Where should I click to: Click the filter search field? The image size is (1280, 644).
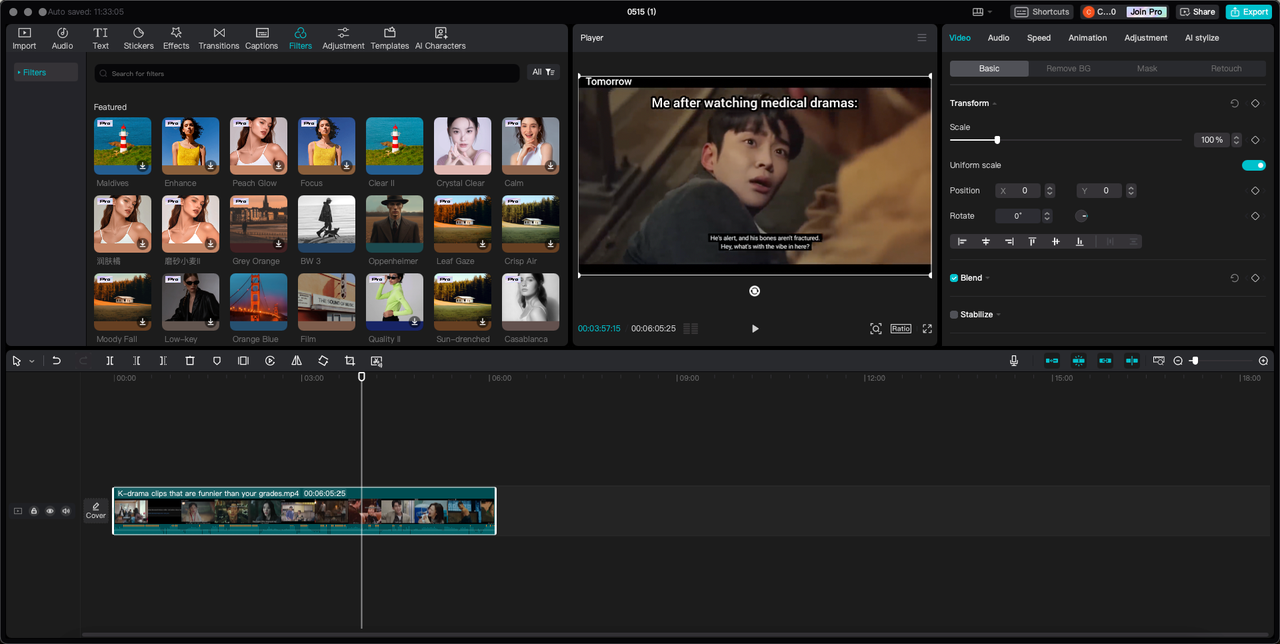pyautogui.click(x=307, y=73)
